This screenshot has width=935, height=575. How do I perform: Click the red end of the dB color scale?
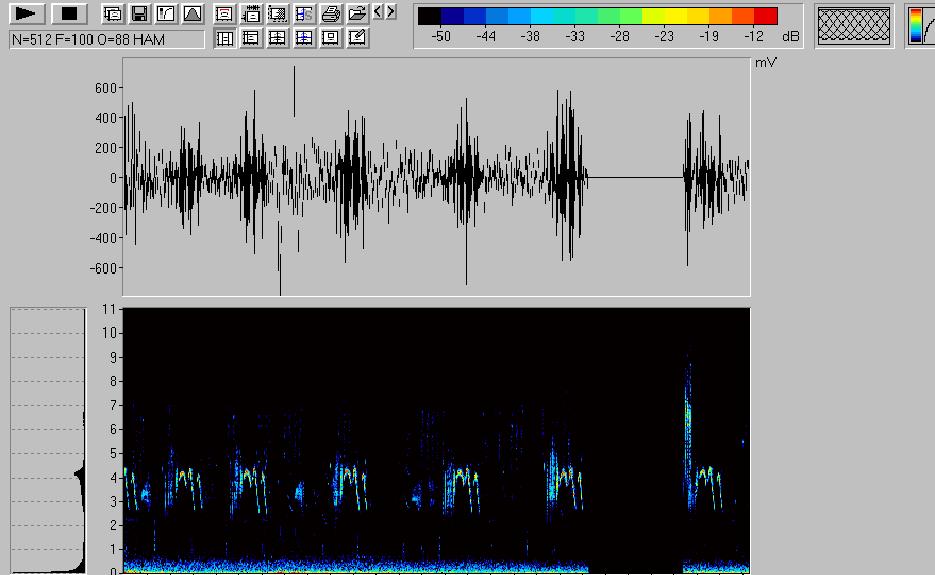tap(766, 16)
